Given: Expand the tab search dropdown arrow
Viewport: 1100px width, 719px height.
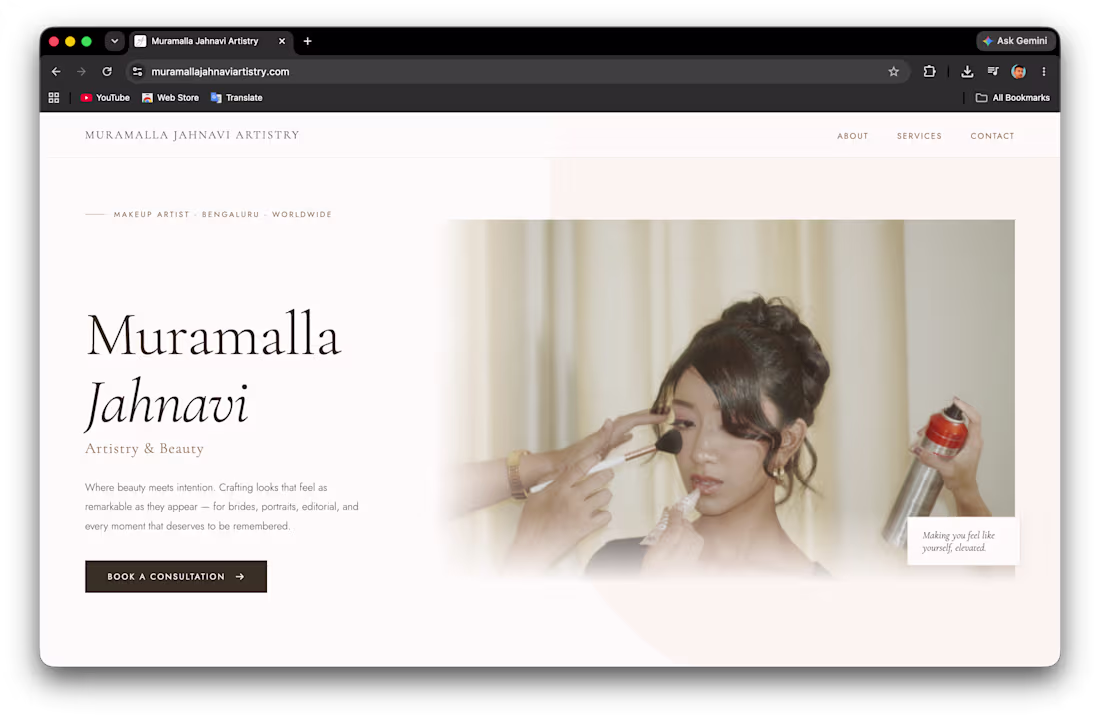Looking at the screenshot, I should pos(114,41).
